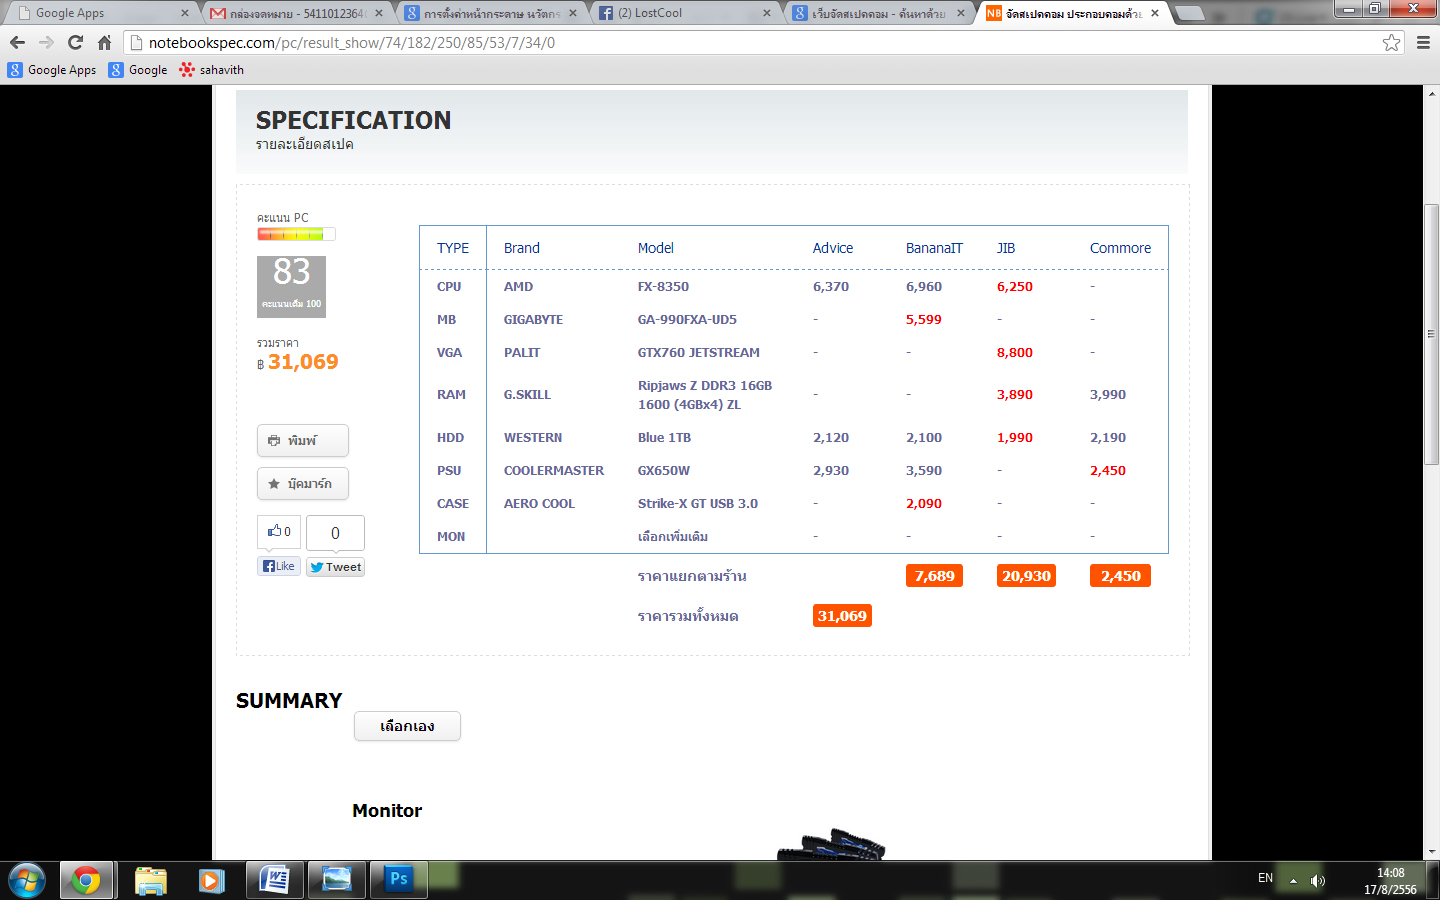Open the Chrome menu button

(x=1423, y=43)
